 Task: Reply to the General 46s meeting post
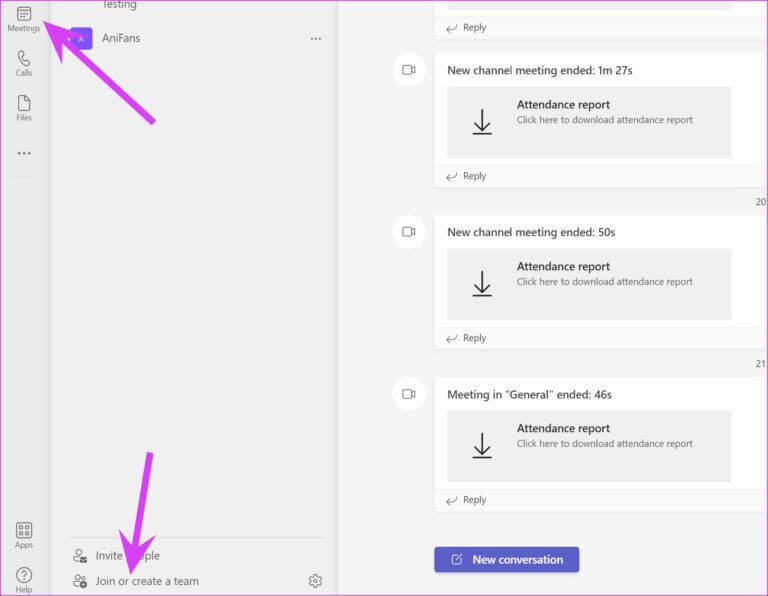[466, 500]
